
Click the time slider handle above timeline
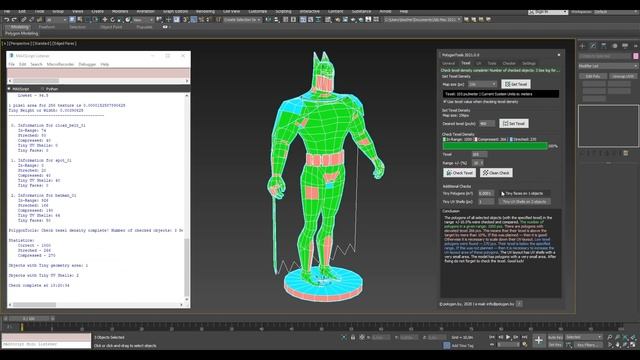pyautogui.click(x=28, y=318)
